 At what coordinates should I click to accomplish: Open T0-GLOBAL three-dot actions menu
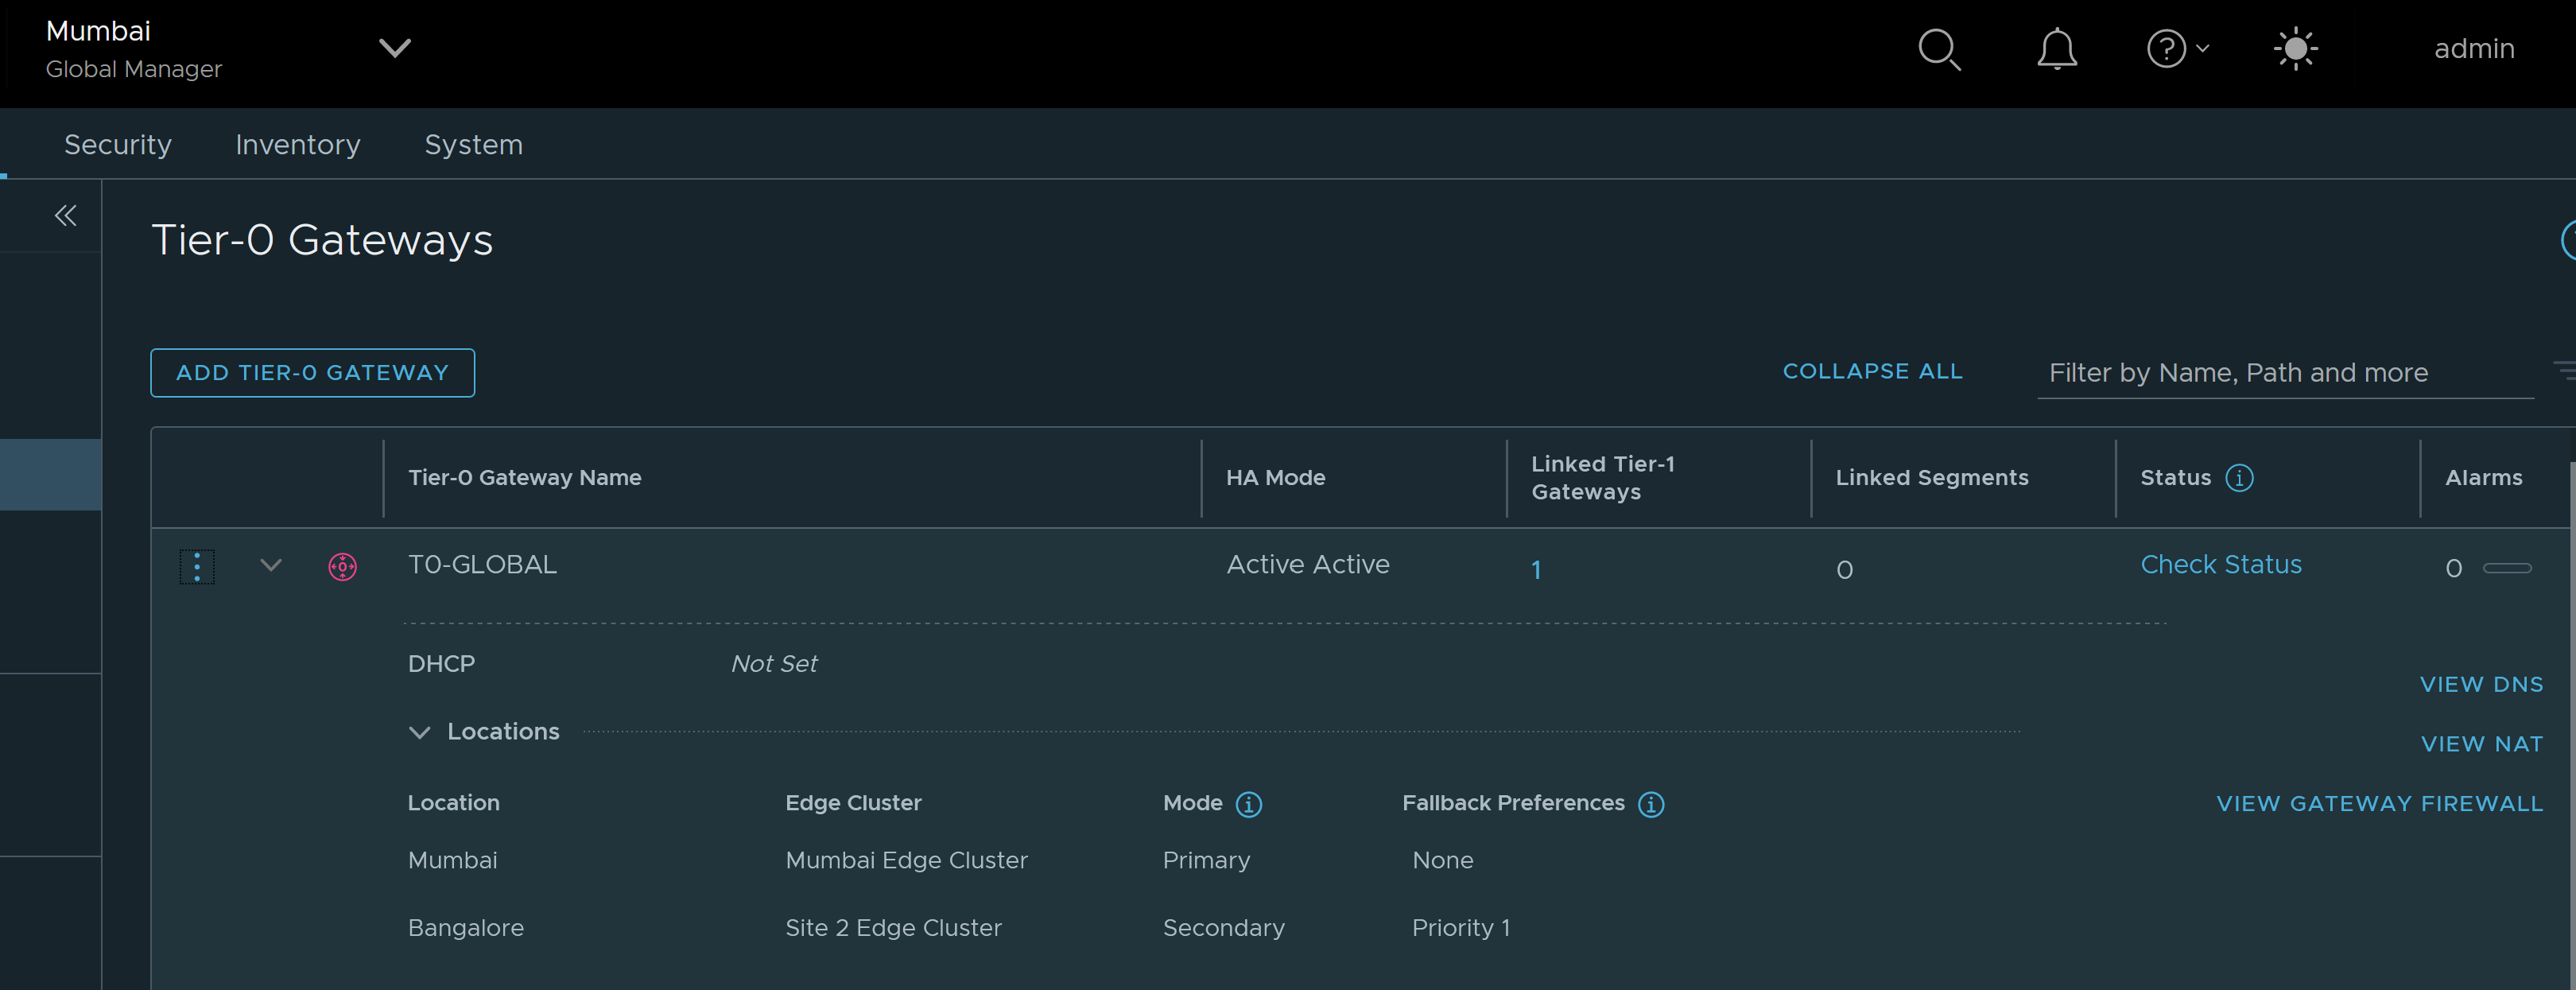tap(197, 566)
